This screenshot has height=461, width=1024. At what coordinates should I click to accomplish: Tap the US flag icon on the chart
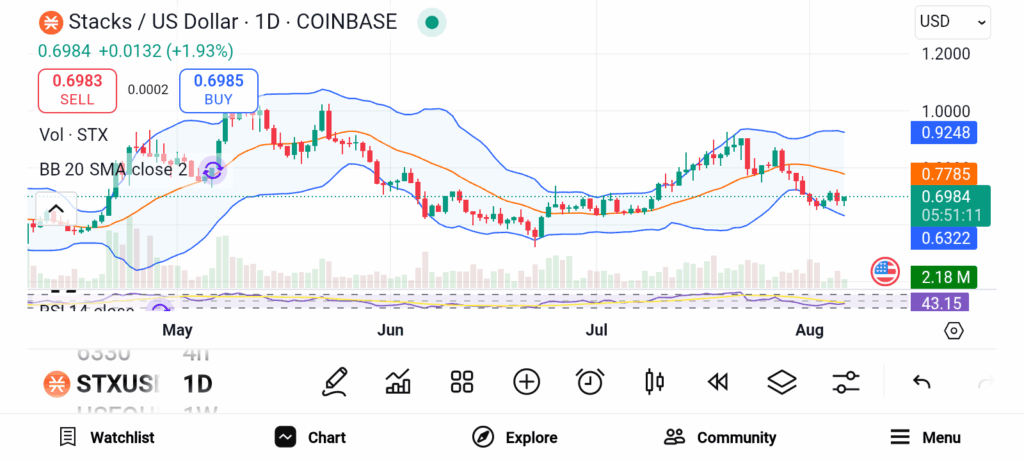coord(884,269)
